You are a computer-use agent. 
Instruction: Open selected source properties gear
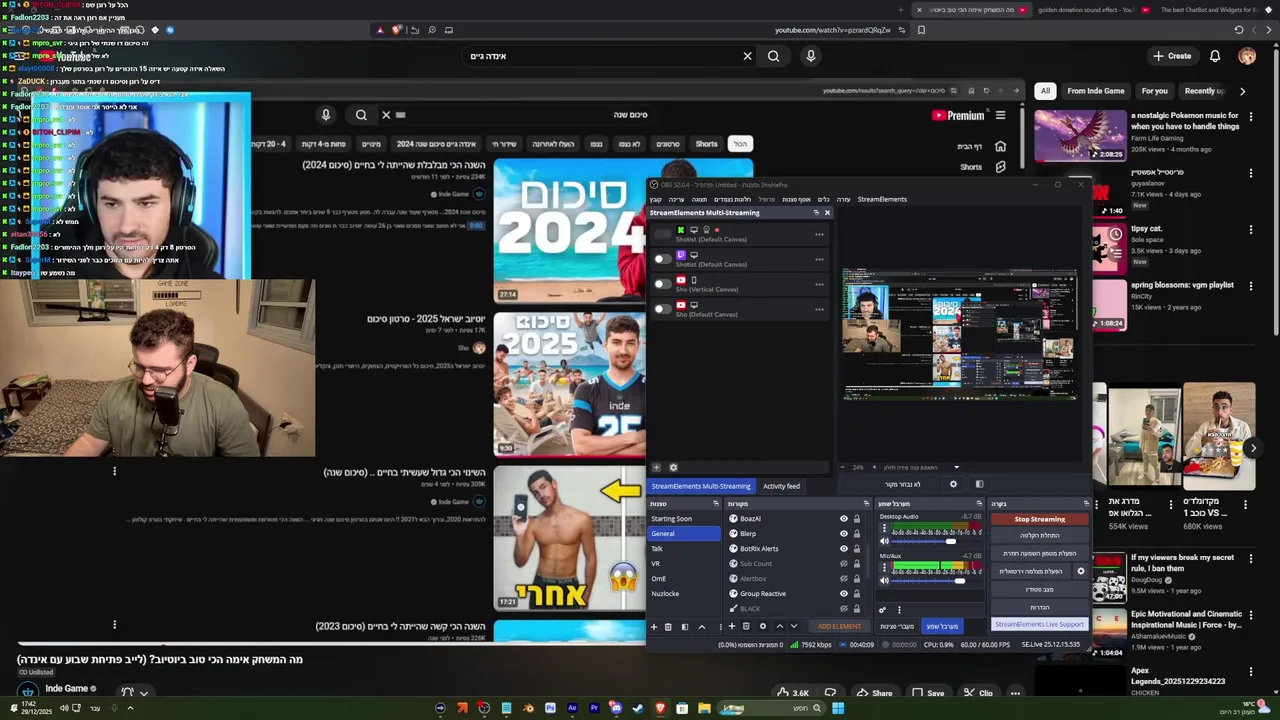tap(763, 626)
